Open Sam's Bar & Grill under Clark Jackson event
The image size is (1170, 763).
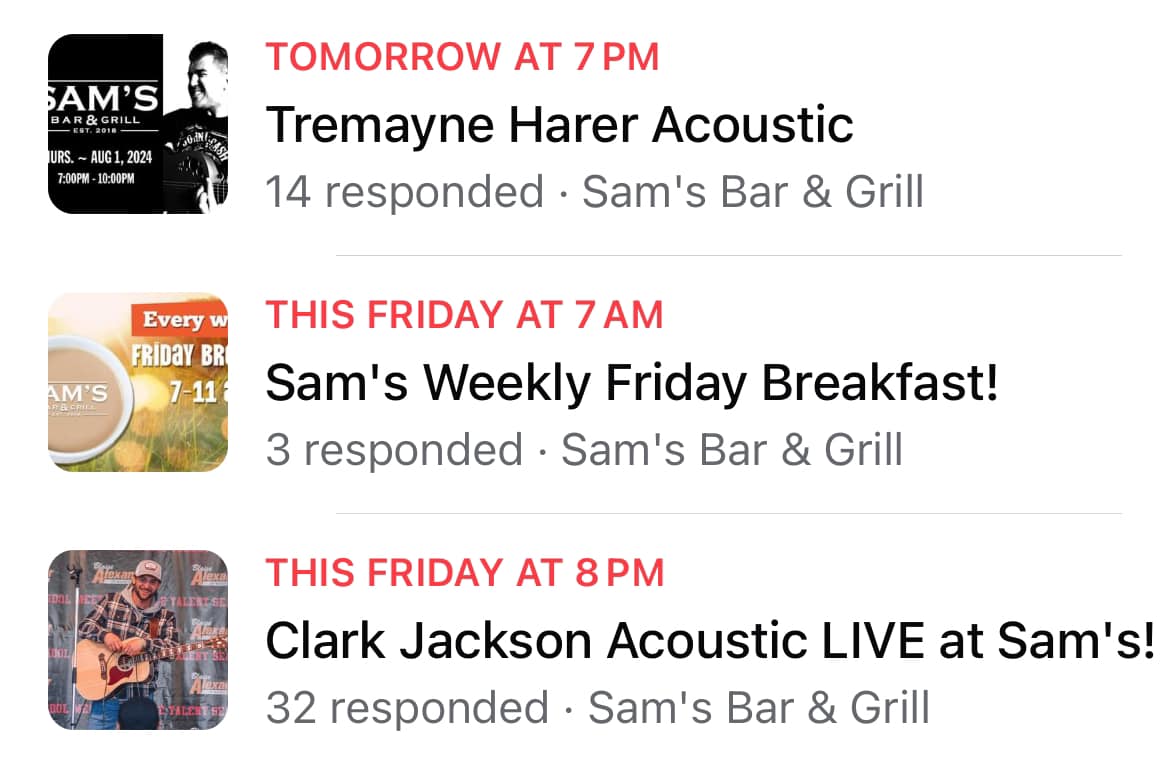[759, 708]
